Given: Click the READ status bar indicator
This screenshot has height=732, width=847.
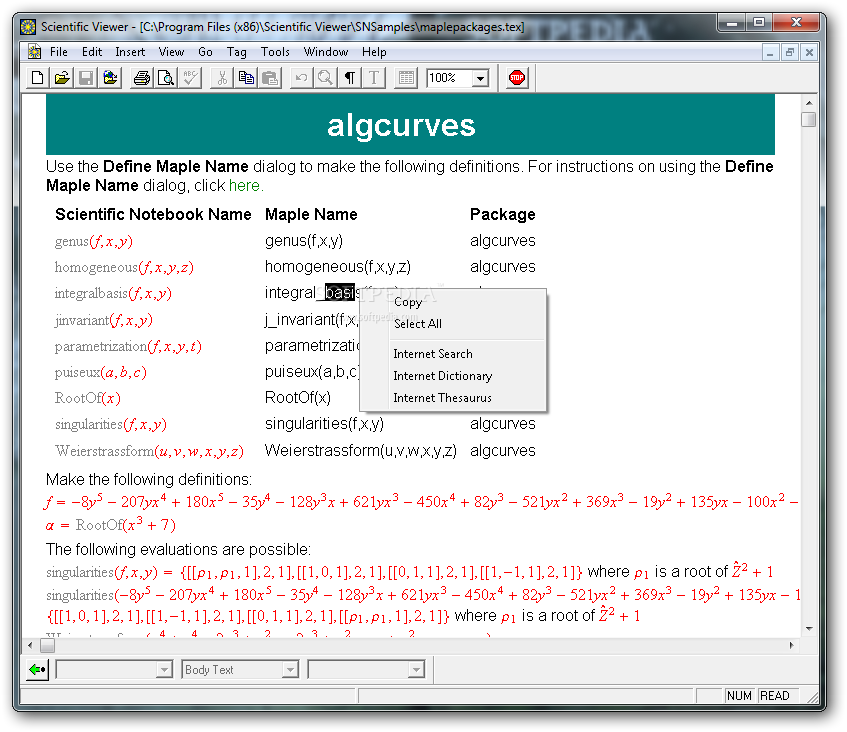Looking at the screenshot, I should [775, 696].
